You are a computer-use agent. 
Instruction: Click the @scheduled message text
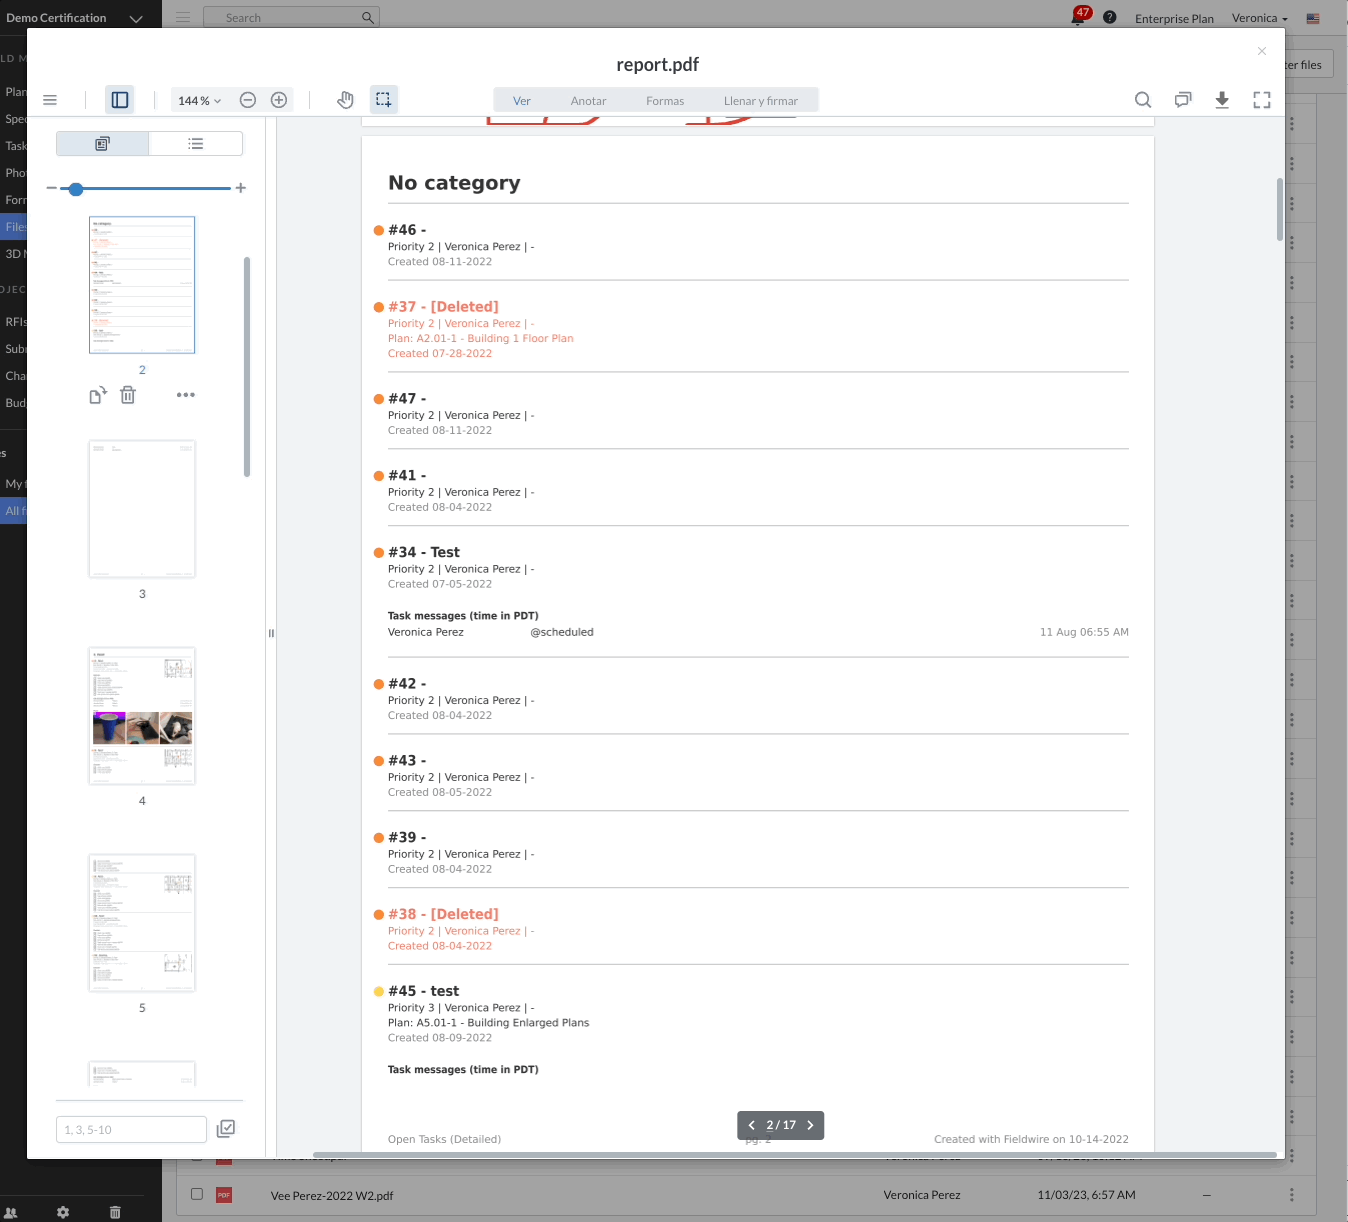[562, 632]
